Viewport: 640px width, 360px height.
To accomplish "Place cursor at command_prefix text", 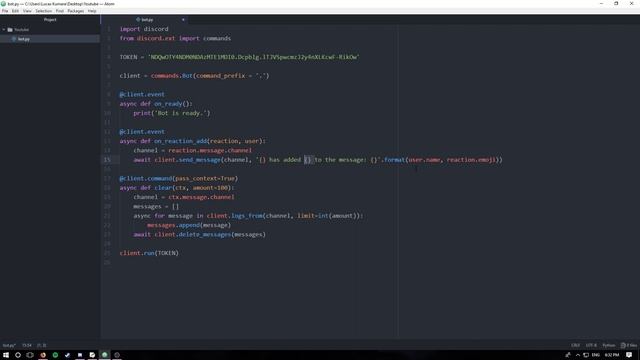I will pos(220,76).
